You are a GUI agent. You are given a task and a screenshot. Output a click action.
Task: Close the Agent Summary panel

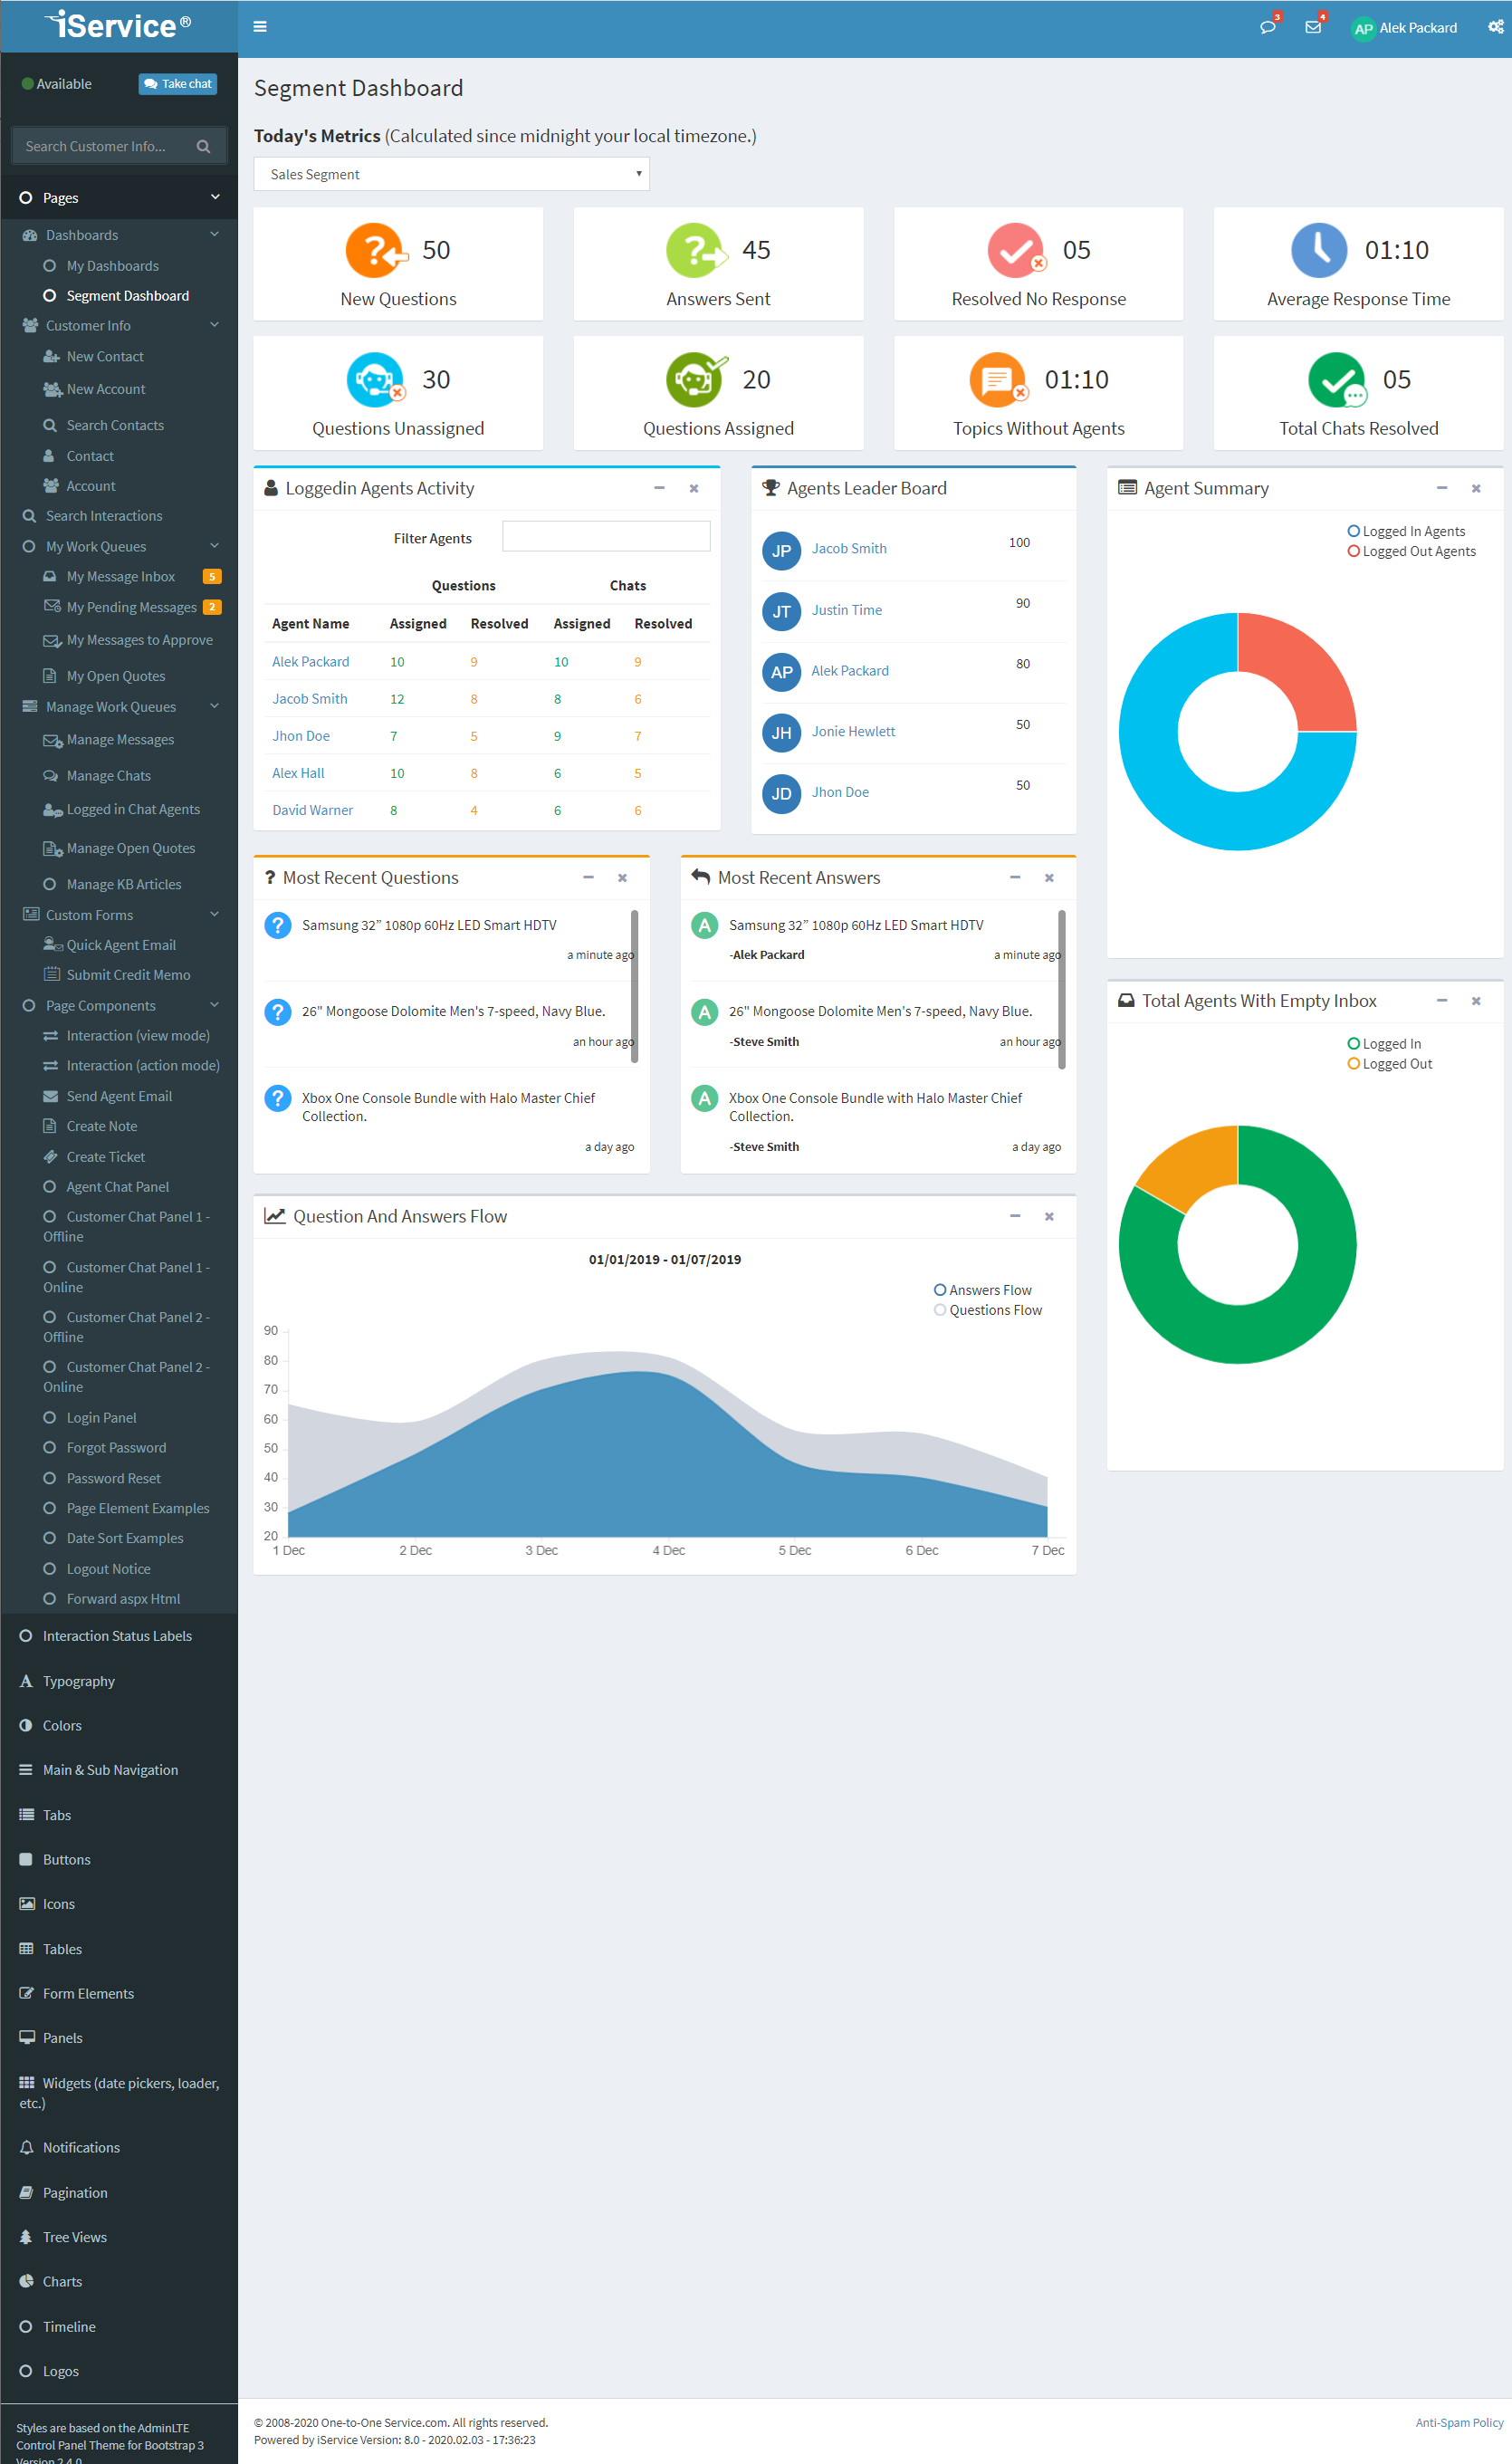pyautogui.click(x=1476, y=488)
